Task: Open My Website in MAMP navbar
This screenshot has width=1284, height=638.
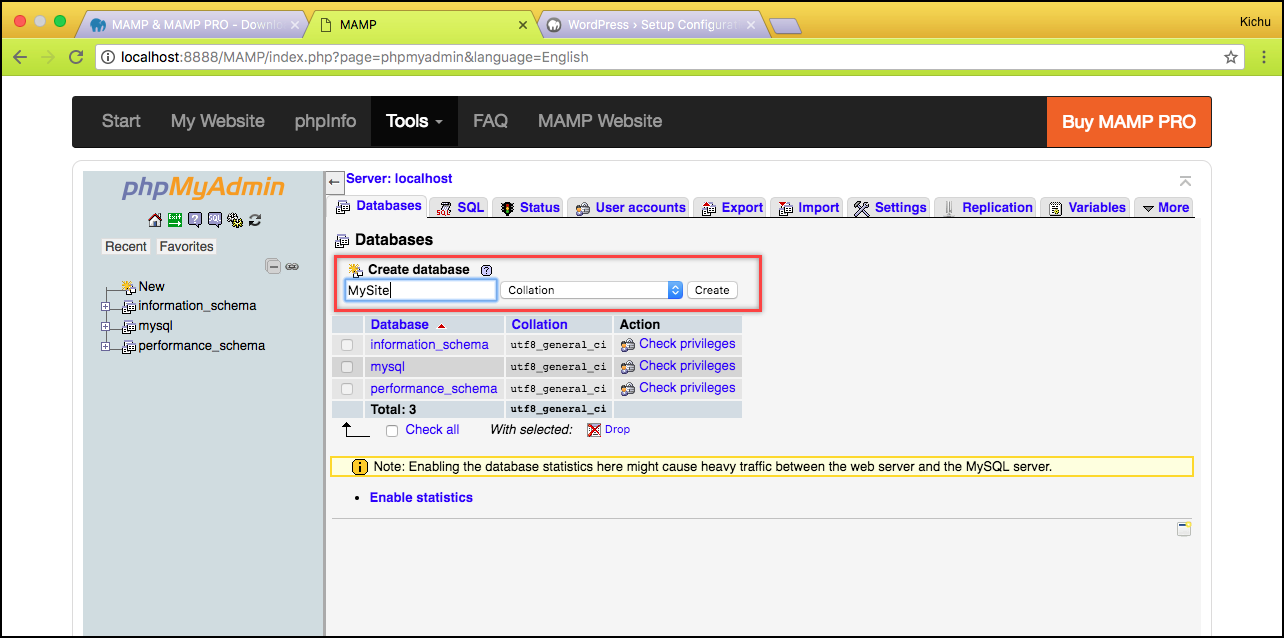Action: click(218, 121)
